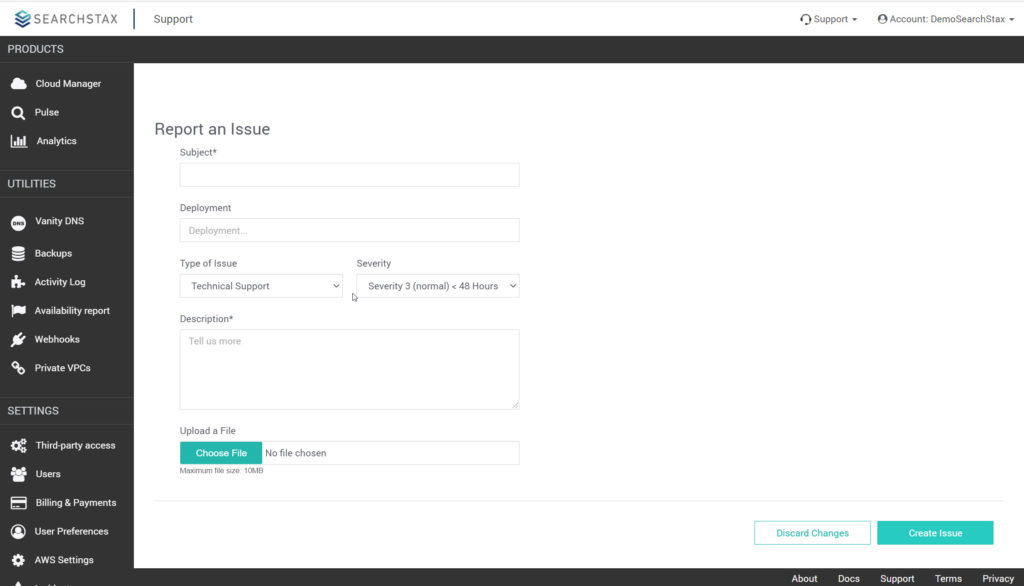Click the Choose File button
The height and width of the screenshot is (586, 1024).
point(221,453)
